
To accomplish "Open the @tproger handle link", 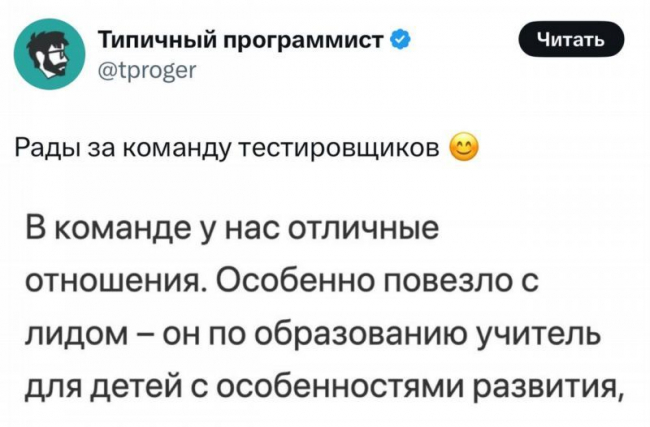I will click(148, 71).
